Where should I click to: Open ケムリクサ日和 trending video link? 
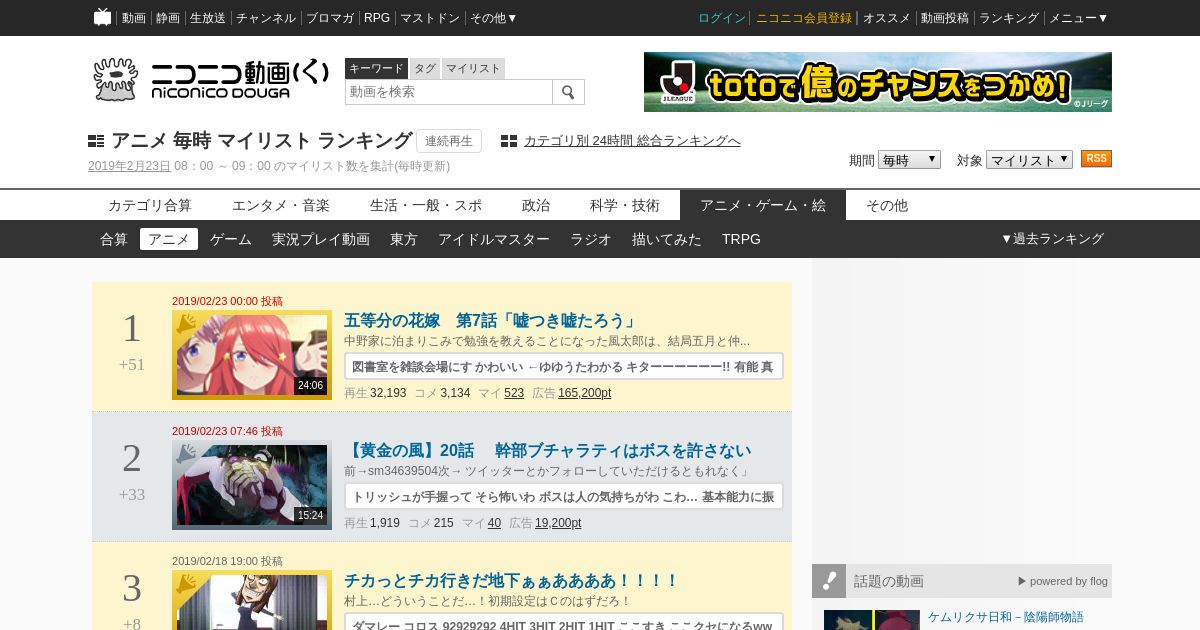click(x=1005, y=617)
